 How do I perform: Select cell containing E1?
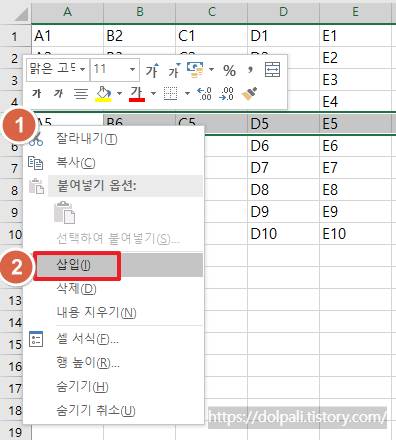(x=355, y=36)
